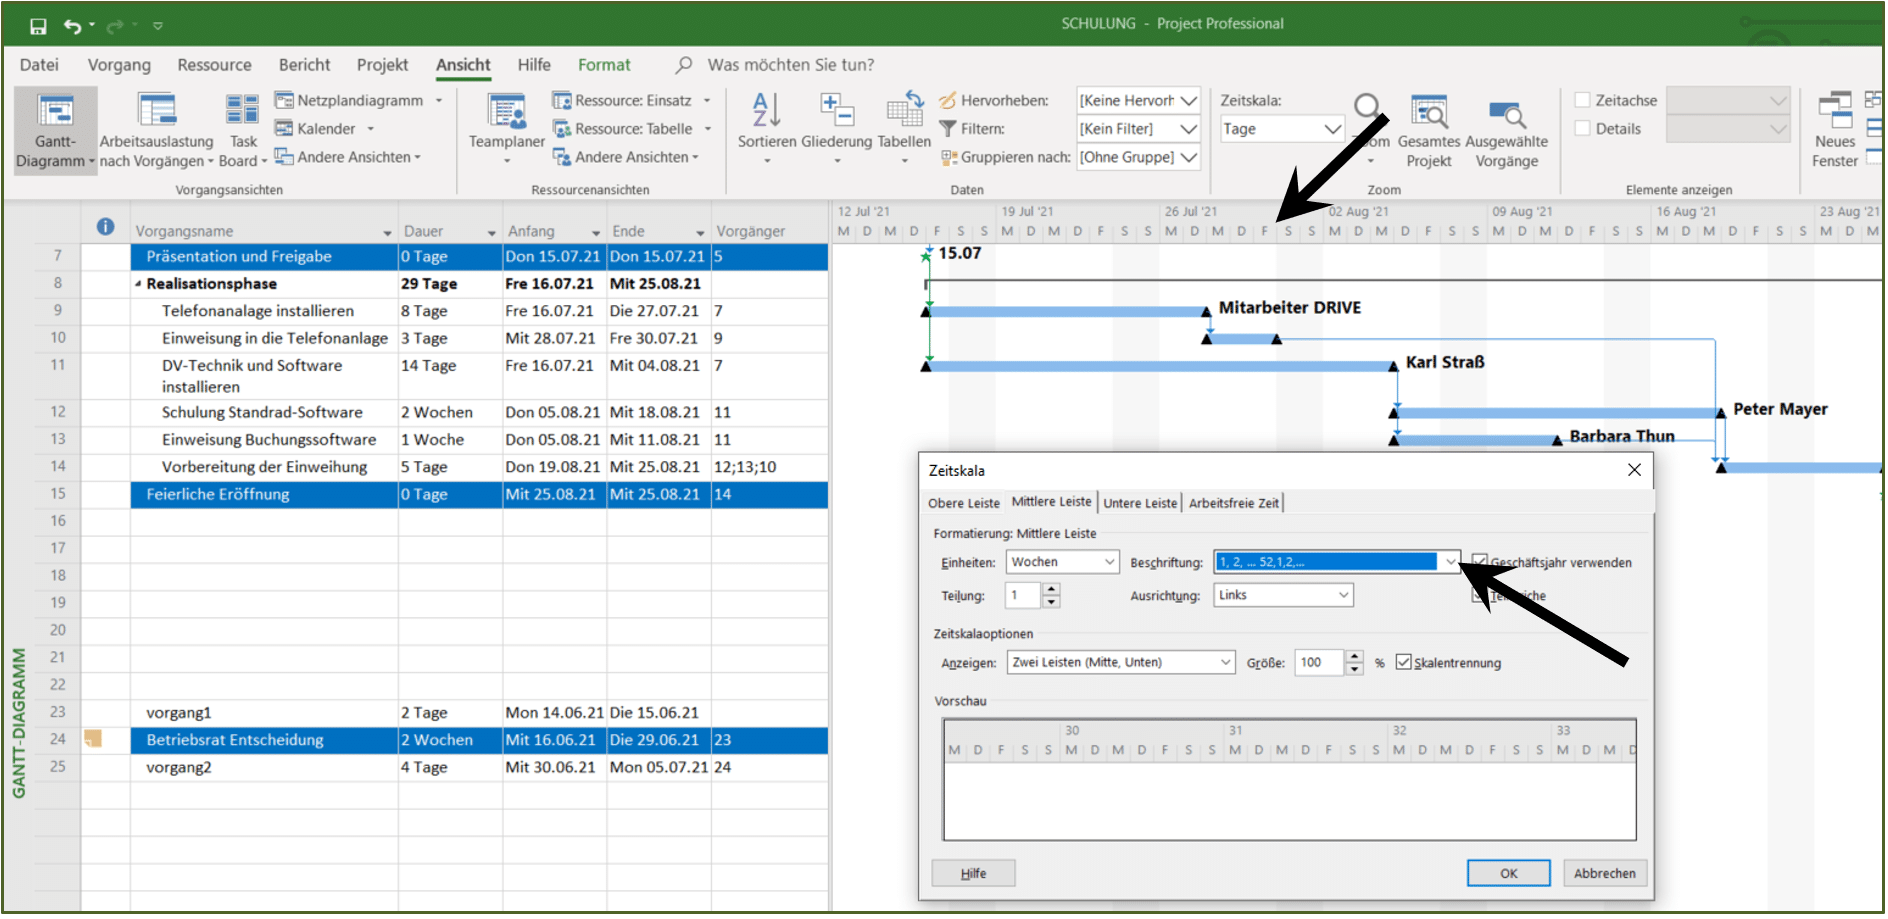Increase the Größe value stepper

coord(1355,656)
